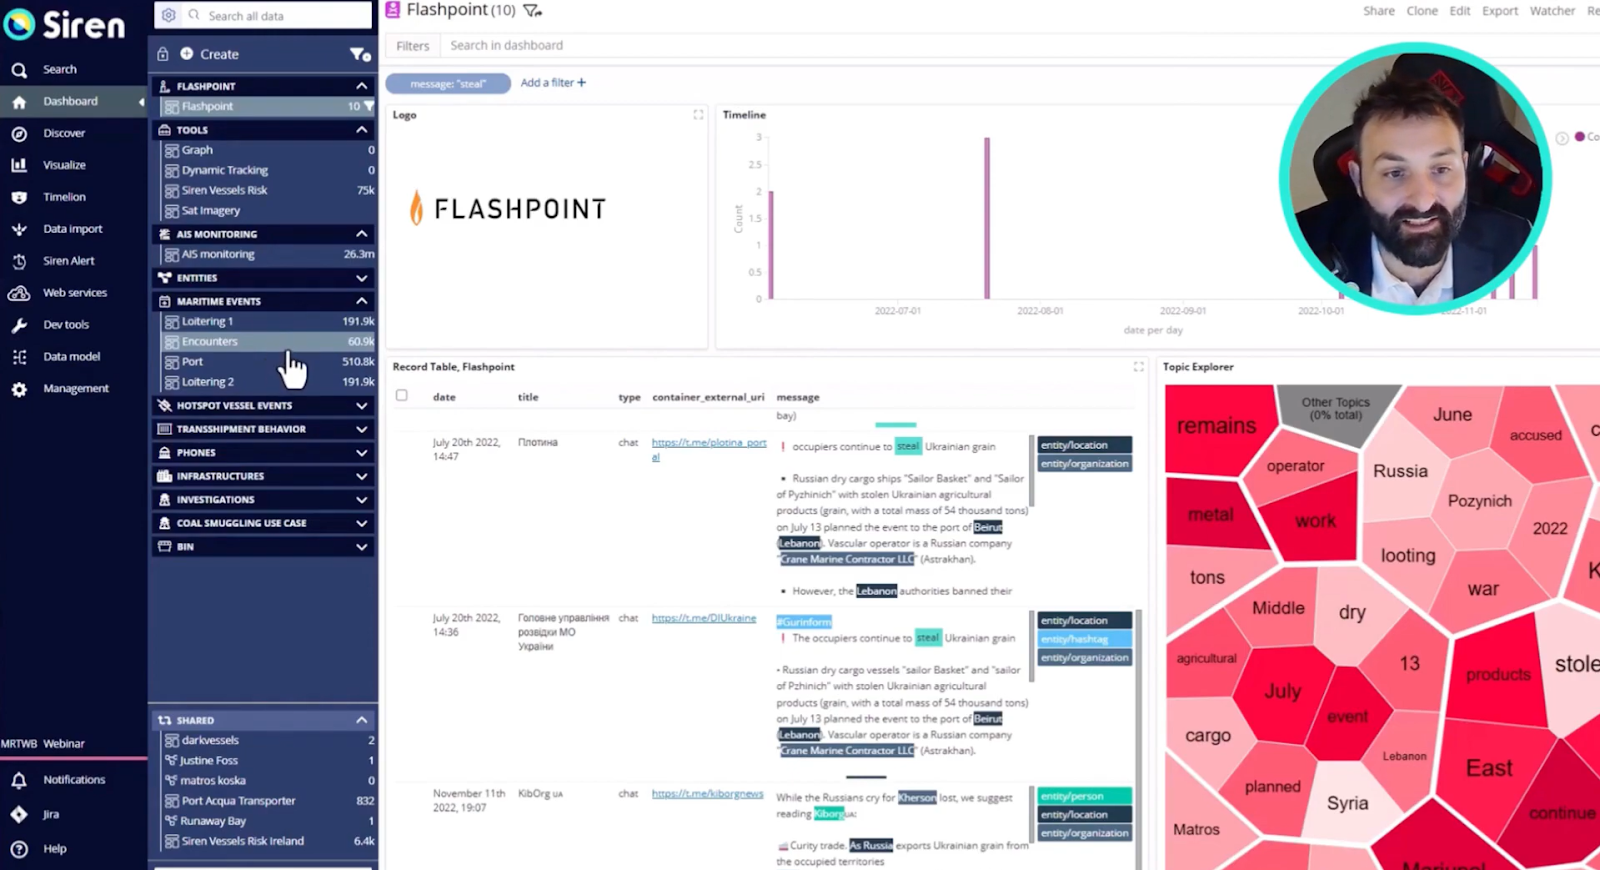This screenshot has height=870, width=1600.
Task: Open Timelion via its sidebar icon
Action: coord(19,197)
